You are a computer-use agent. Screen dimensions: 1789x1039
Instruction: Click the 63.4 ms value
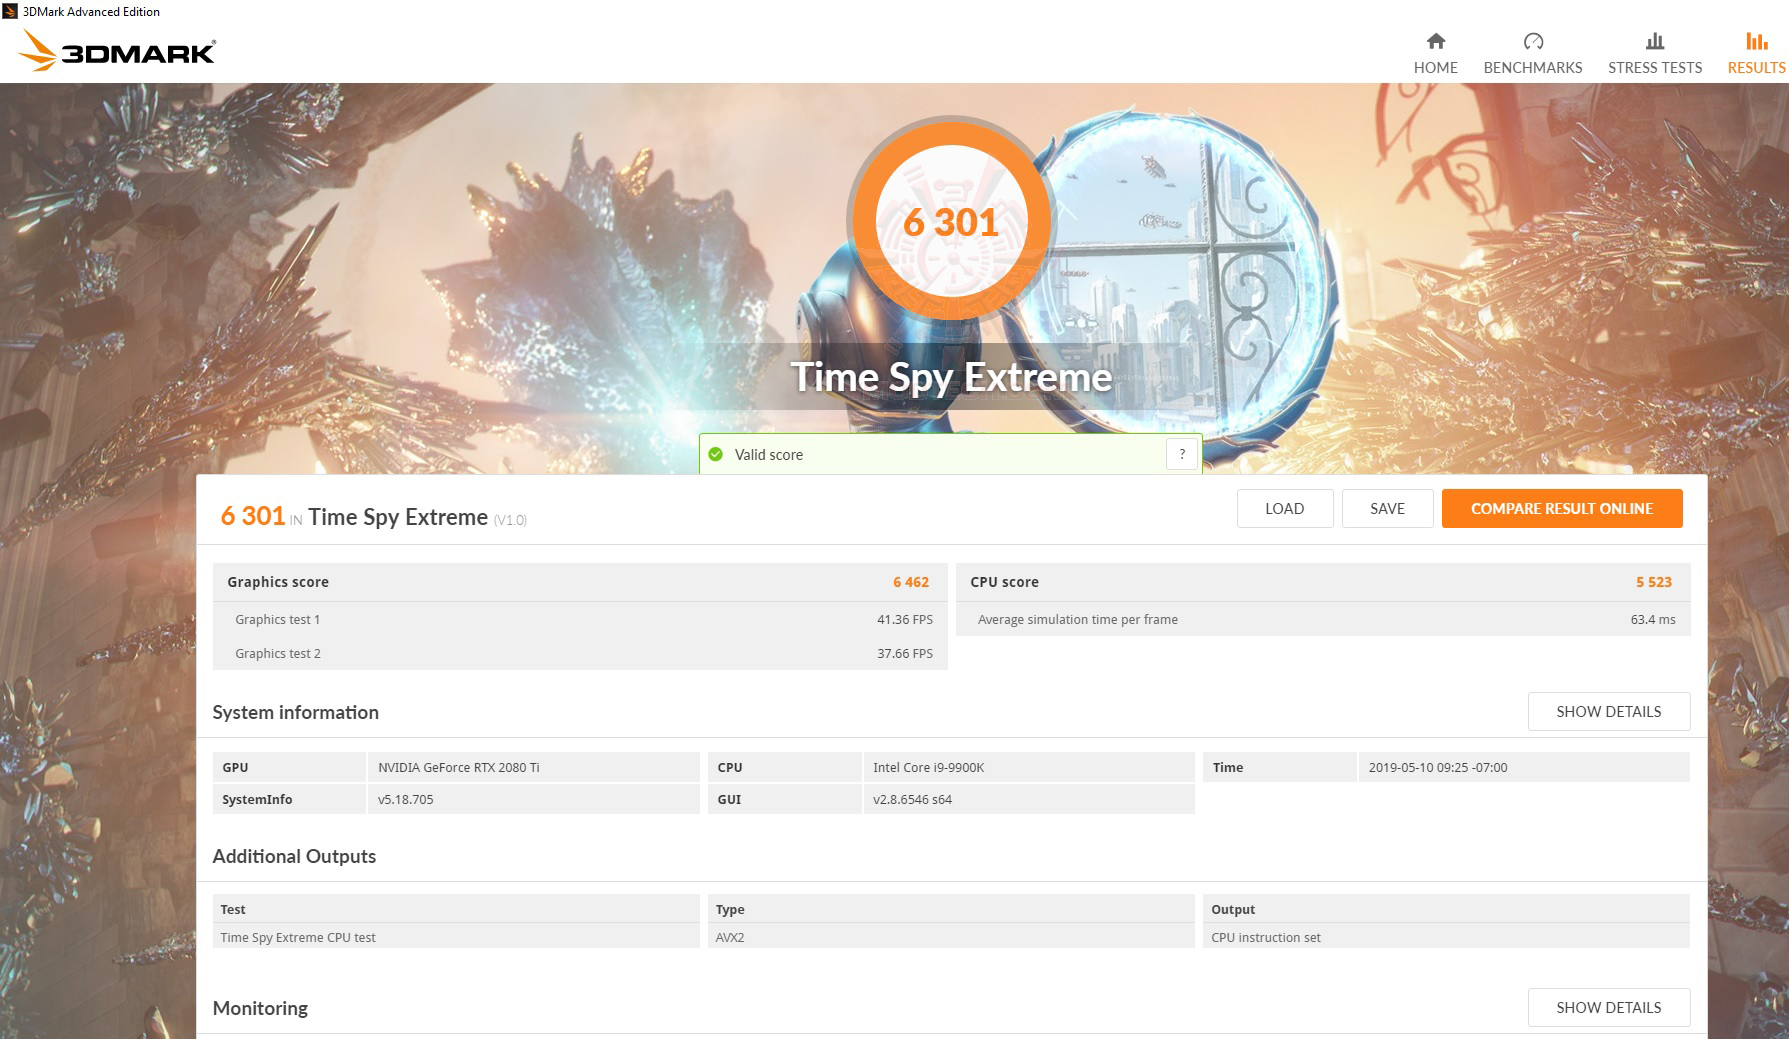point(1653,619)
